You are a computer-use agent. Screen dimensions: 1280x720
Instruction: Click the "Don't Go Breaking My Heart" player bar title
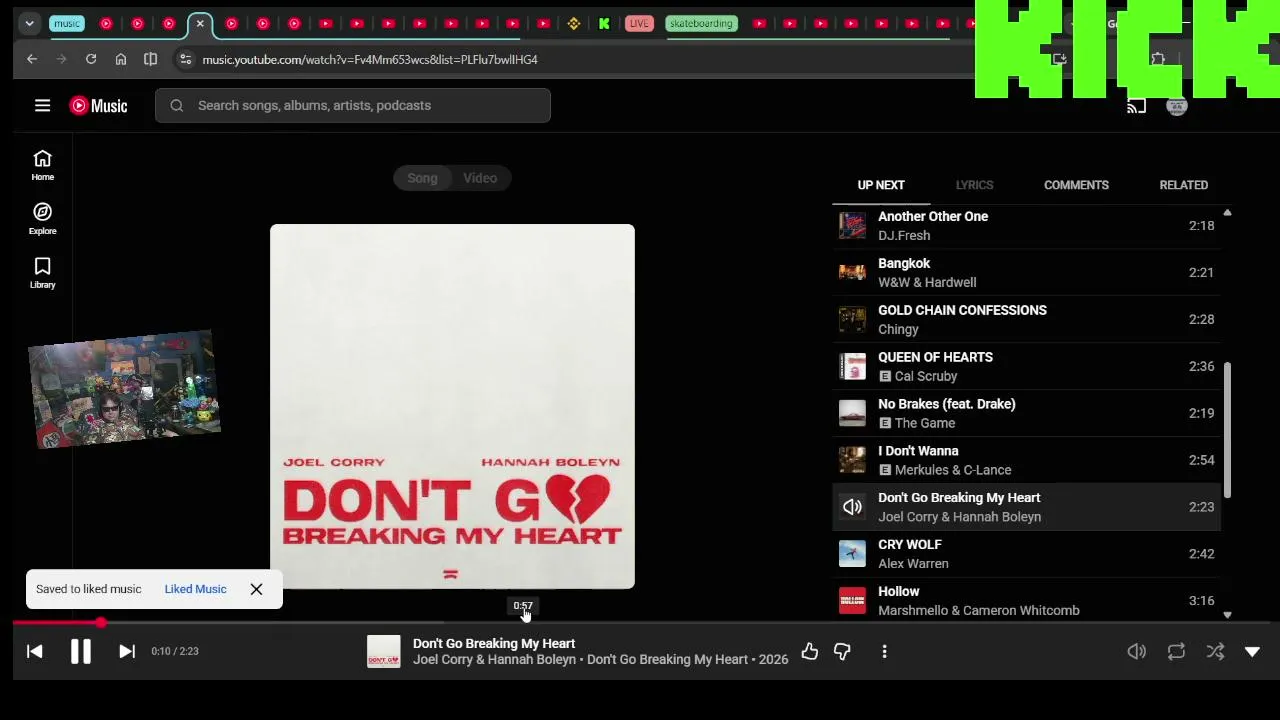(494, 644)
